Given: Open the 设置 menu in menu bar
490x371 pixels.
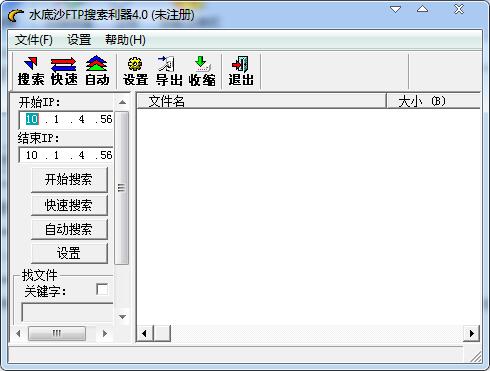Looking at the screenshot, I should pyautogui.click(x=79, y=40).
